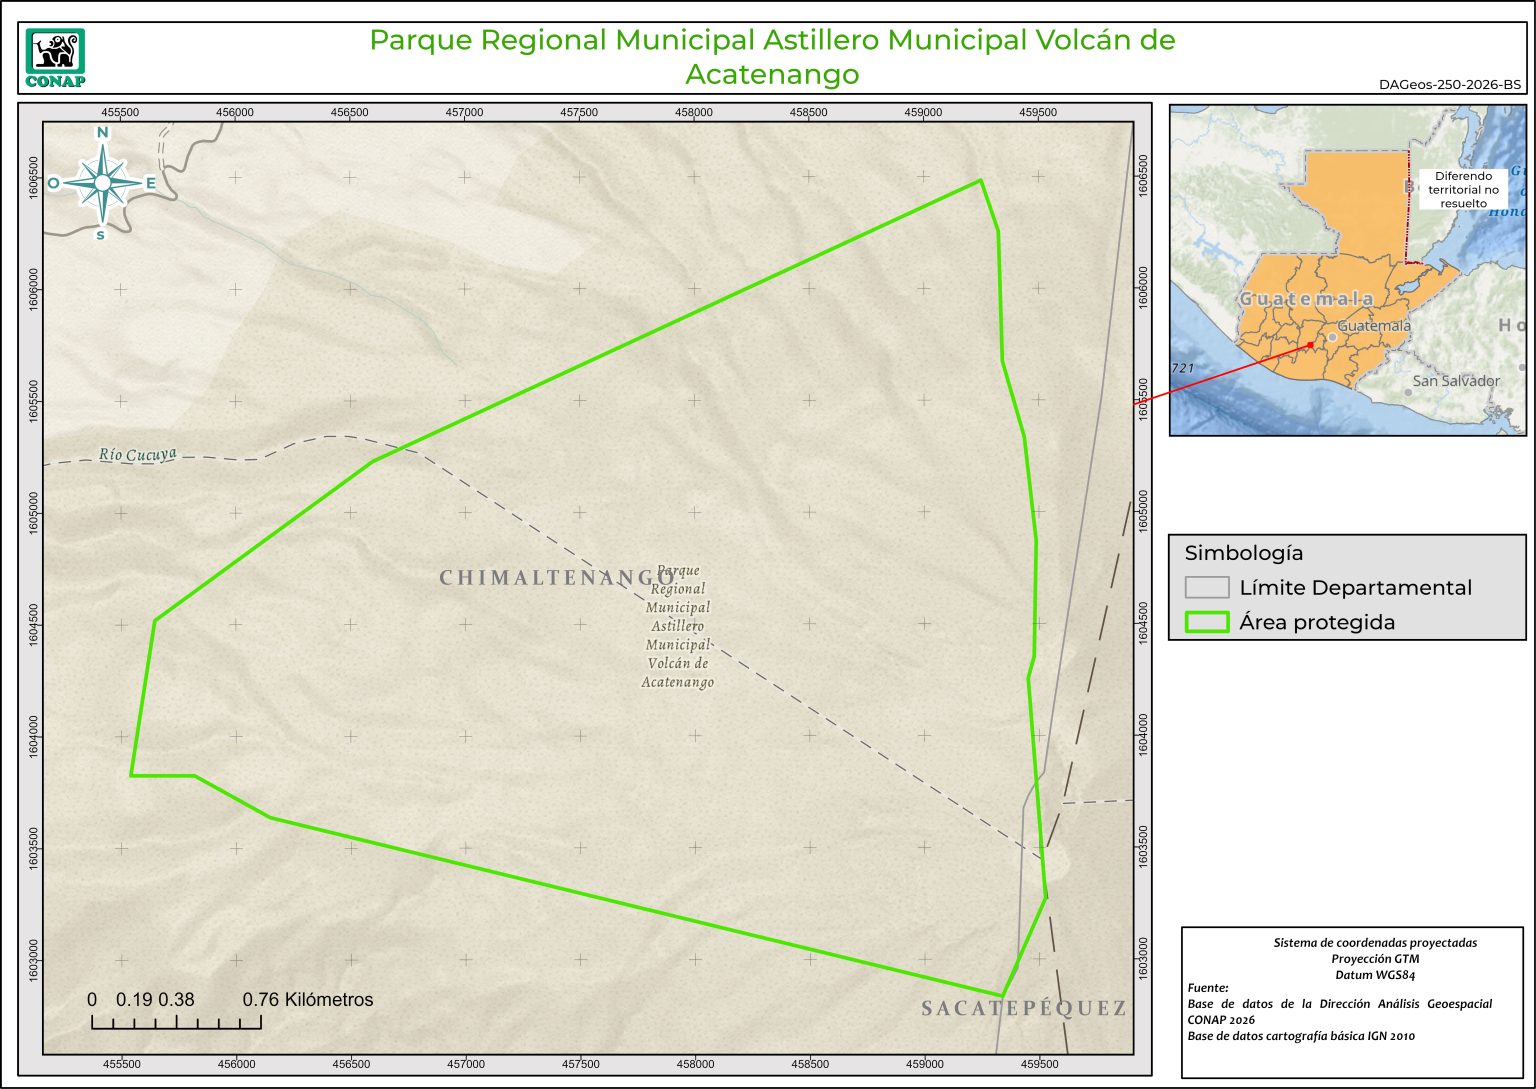Screen dimensions: 1536x1089
Task: Click the CONAP logo
Action: pyautogui.click(x=55, y=58)
